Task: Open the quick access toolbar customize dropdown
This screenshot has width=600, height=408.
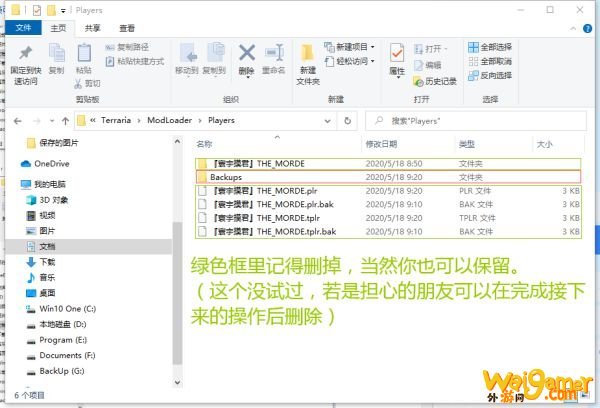Action: click(x=63, y=11)
